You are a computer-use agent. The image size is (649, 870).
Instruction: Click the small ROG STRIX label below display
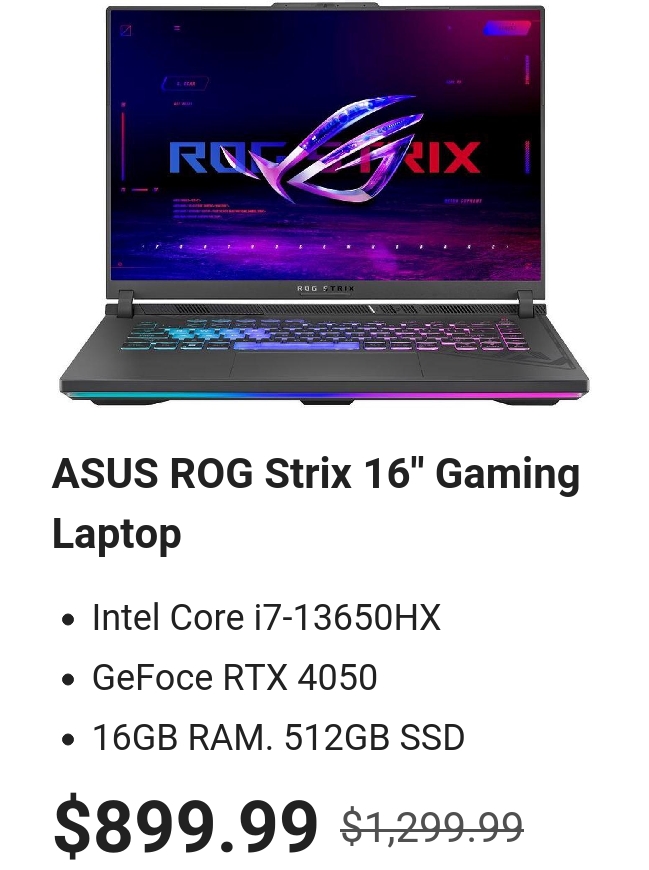(x=326, y=289)
